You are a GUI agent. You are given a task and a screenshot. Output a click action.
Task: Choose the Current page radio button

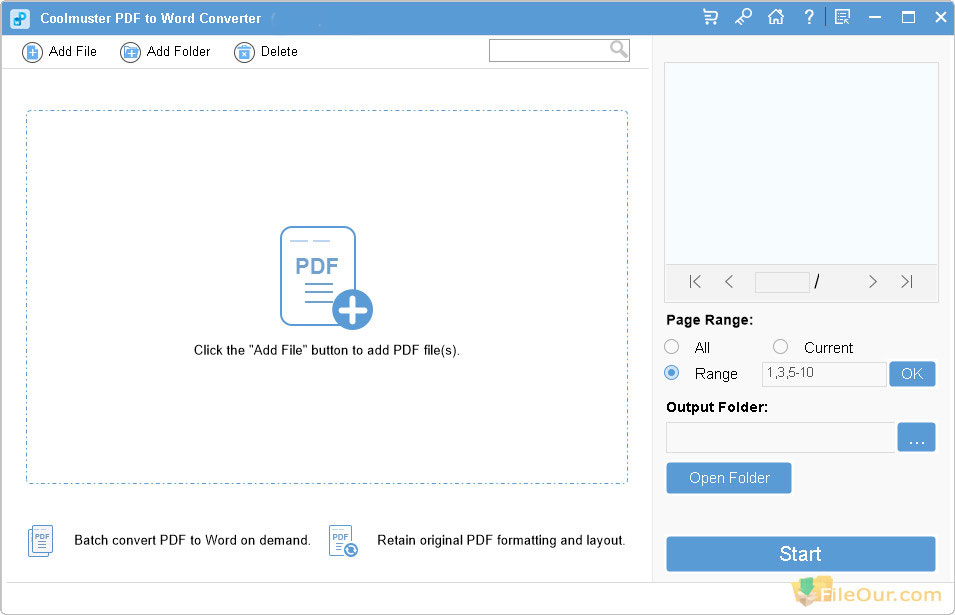tap(781, 347)
